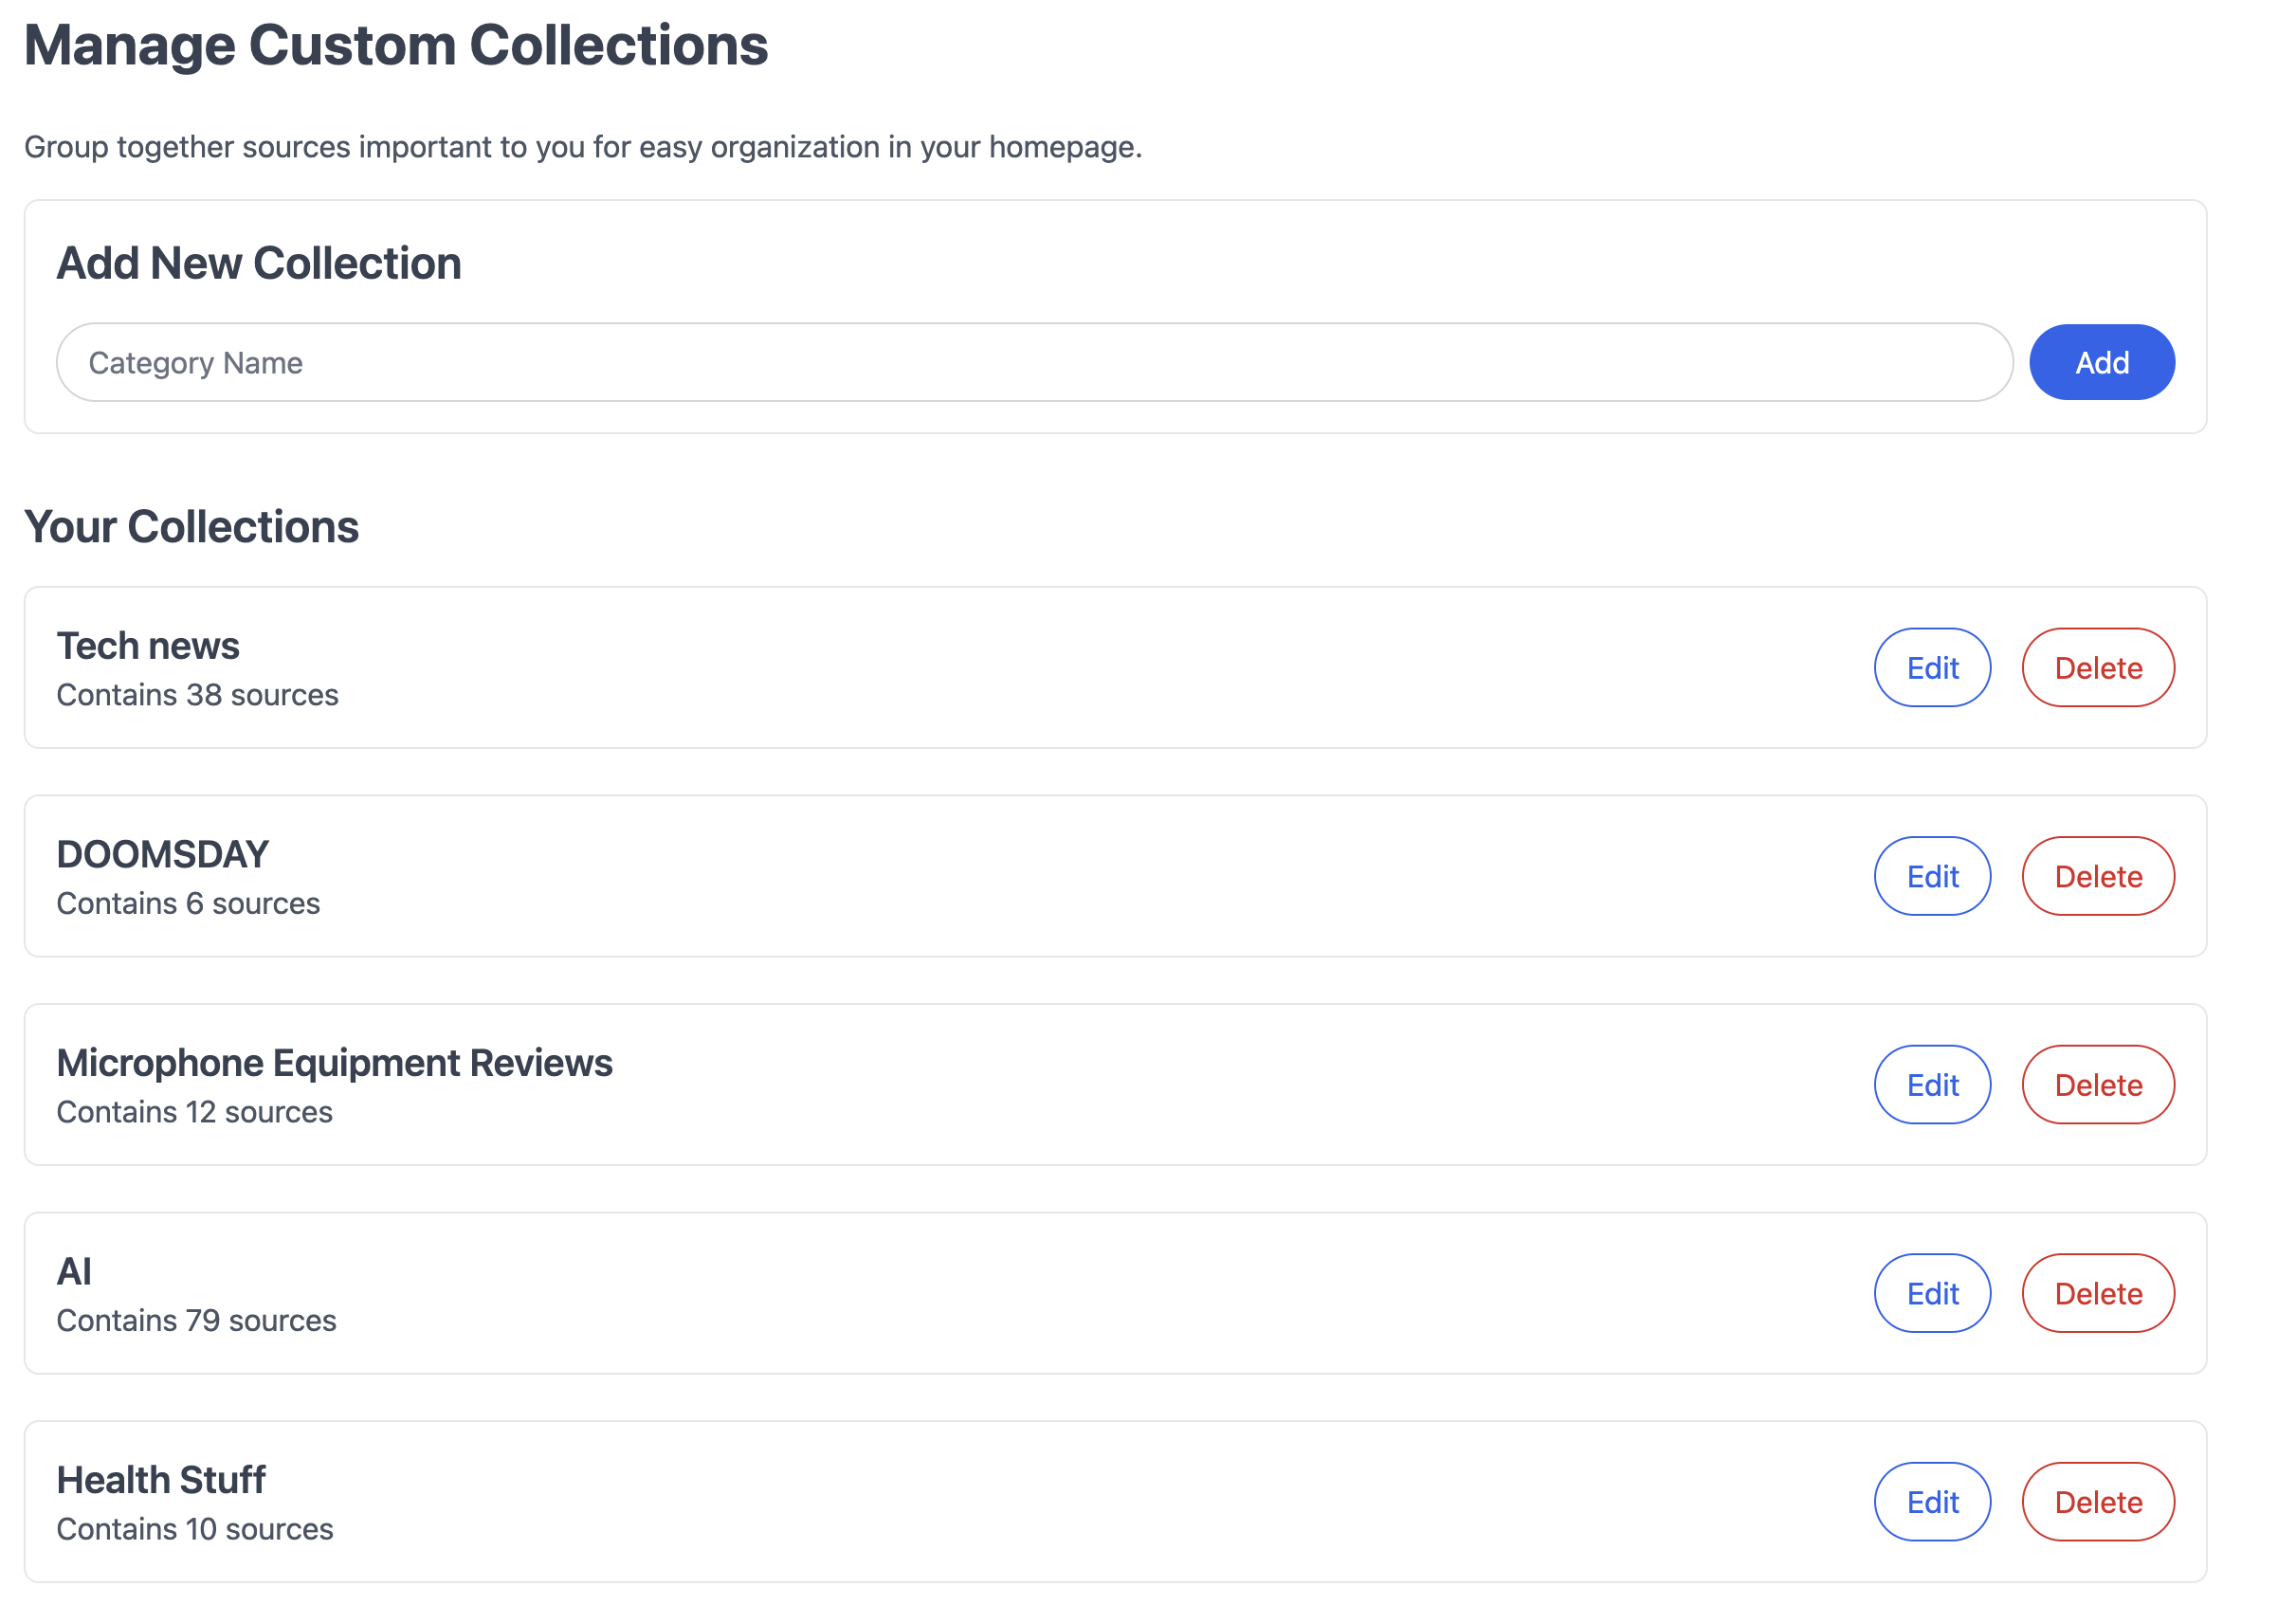
Task: Select the Microphone Equipment Reviews title
Action: (x=334, y=1062)
